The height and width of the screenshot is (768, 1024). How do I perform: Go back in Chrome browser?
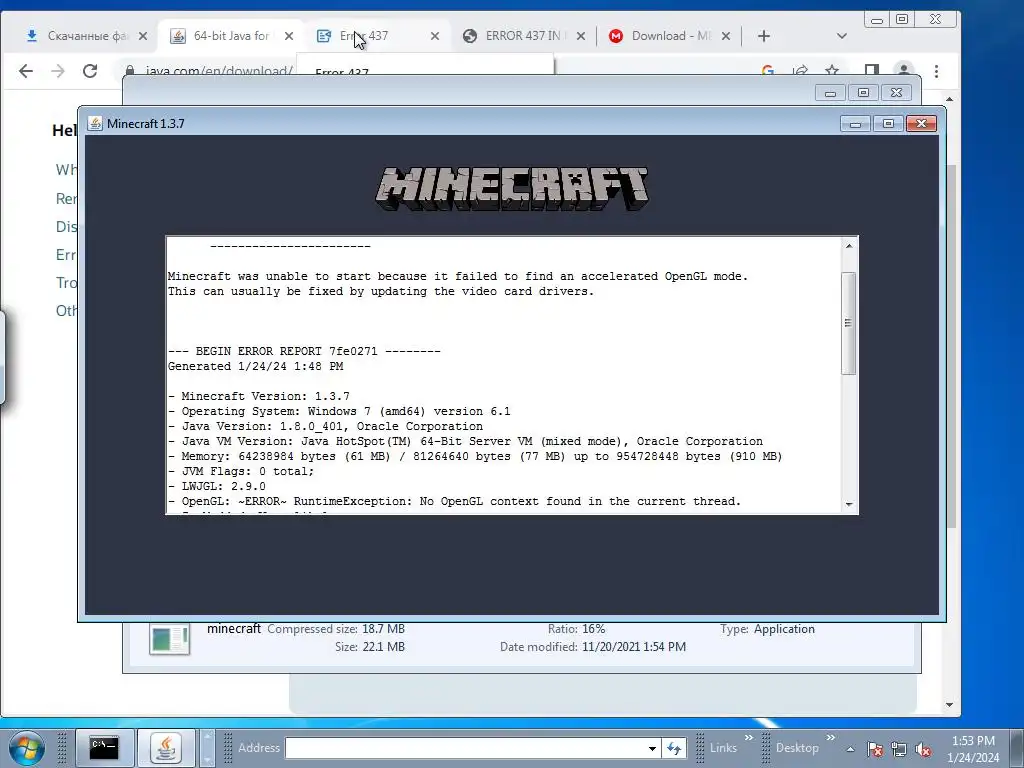click(x=25, y=71)
